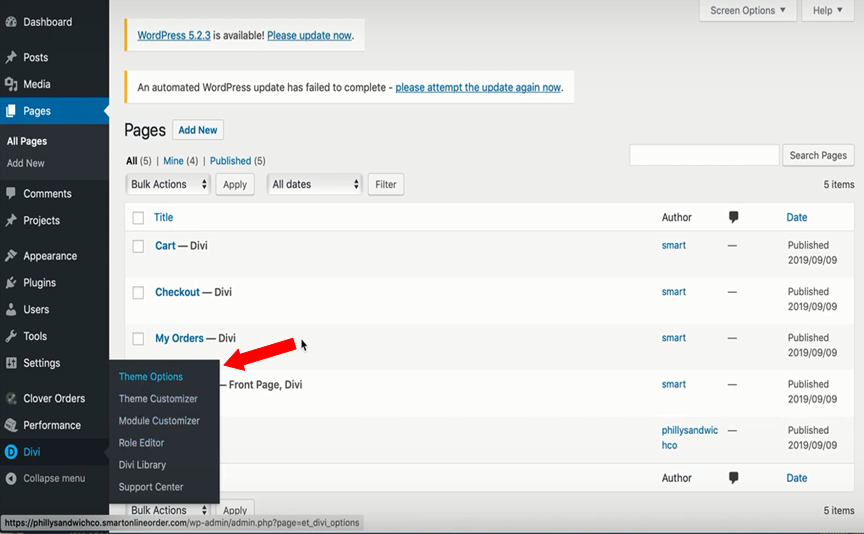Open the top Bulk Actions dropdown
The height and width of the screenshot is (534, 864).
tap(168, 184)
